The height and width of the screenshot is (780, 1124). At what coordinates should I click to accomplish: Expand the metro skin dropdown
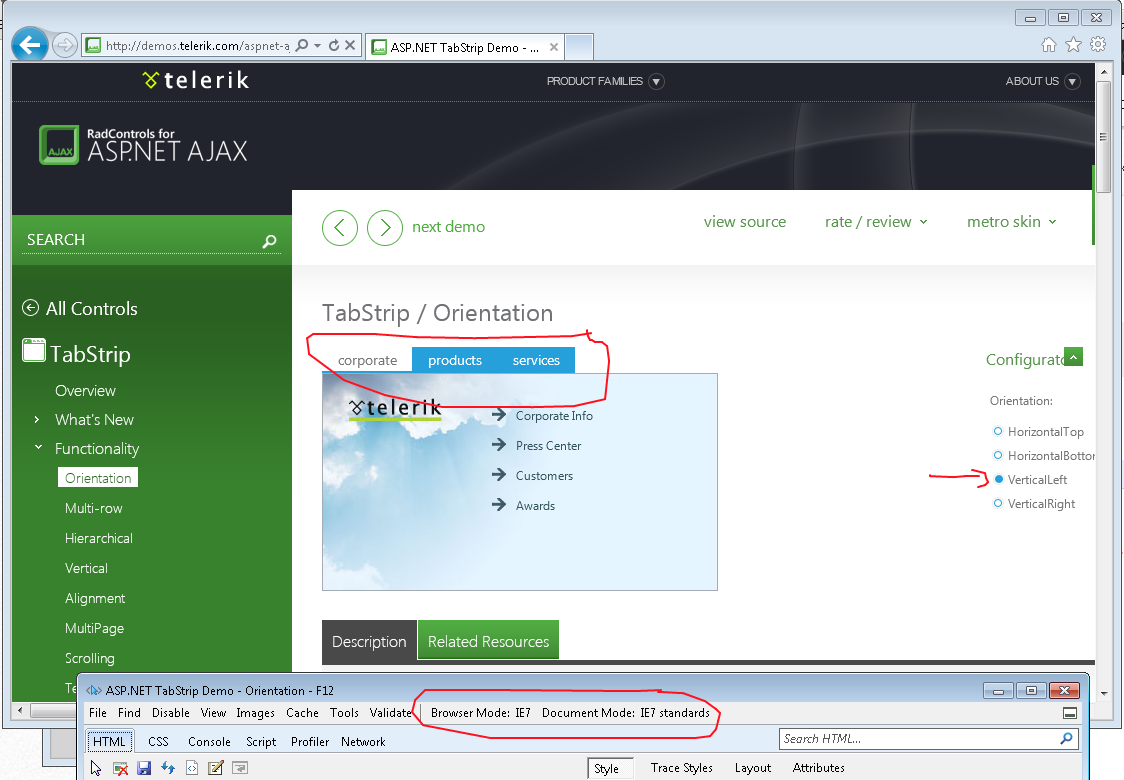(1011, 222)
